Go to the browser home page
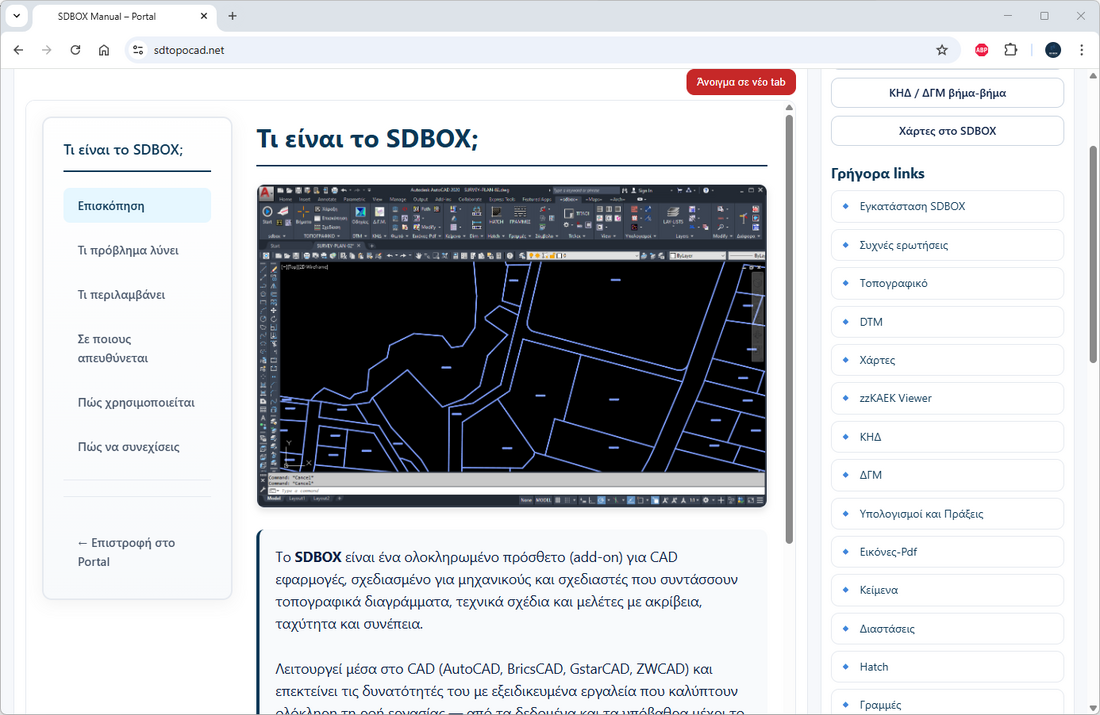Screen dimensions: 1100x715 click(104, 50)
